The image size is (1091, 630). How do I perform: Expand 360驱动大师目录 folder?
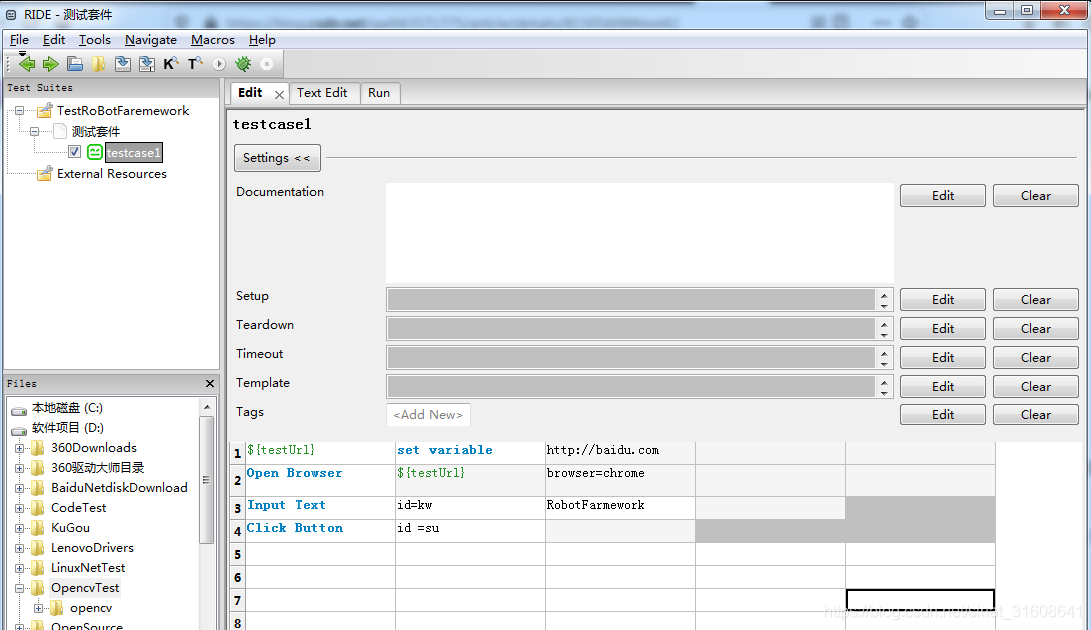pyautogui.click(x=19, y=468)
